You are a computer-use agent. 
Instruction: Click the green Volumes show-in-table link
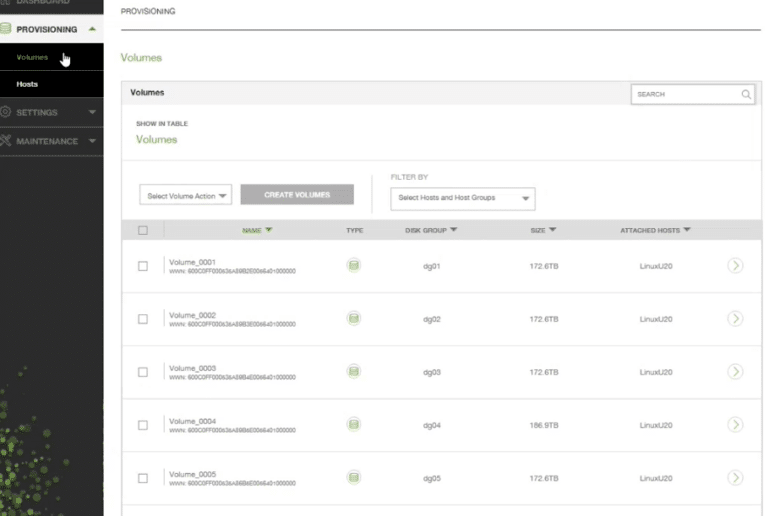coord(157,139)
